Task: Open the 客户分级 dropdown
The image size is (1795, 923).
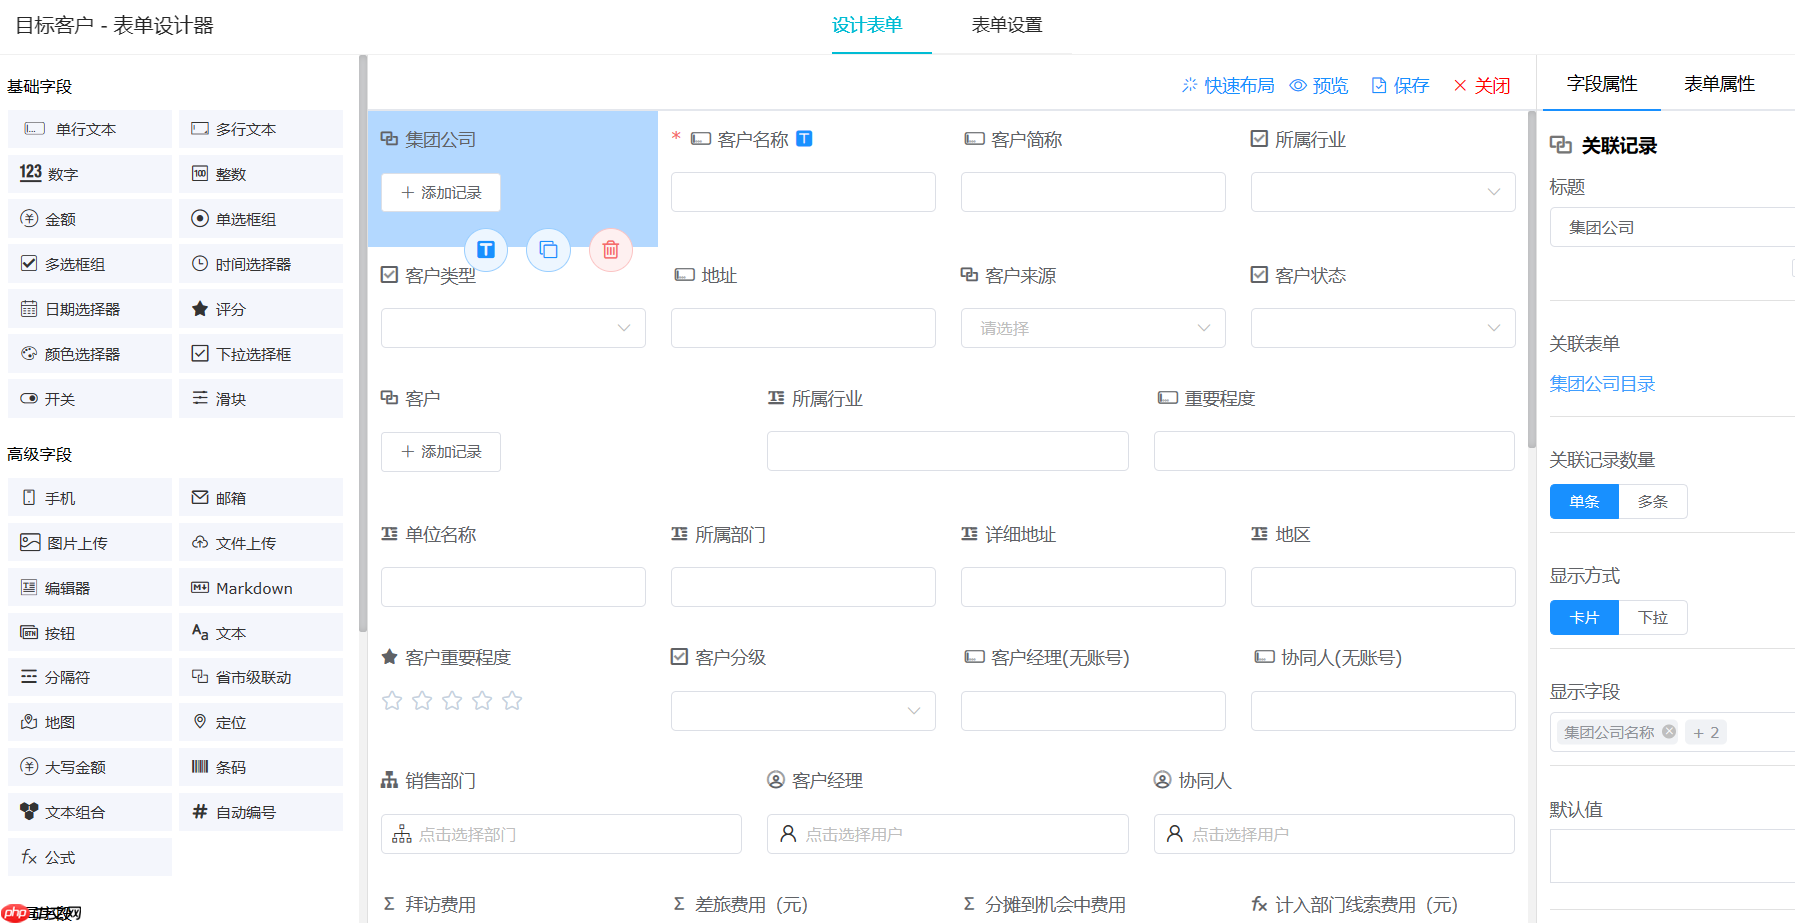Action: (x=803, y=710)
